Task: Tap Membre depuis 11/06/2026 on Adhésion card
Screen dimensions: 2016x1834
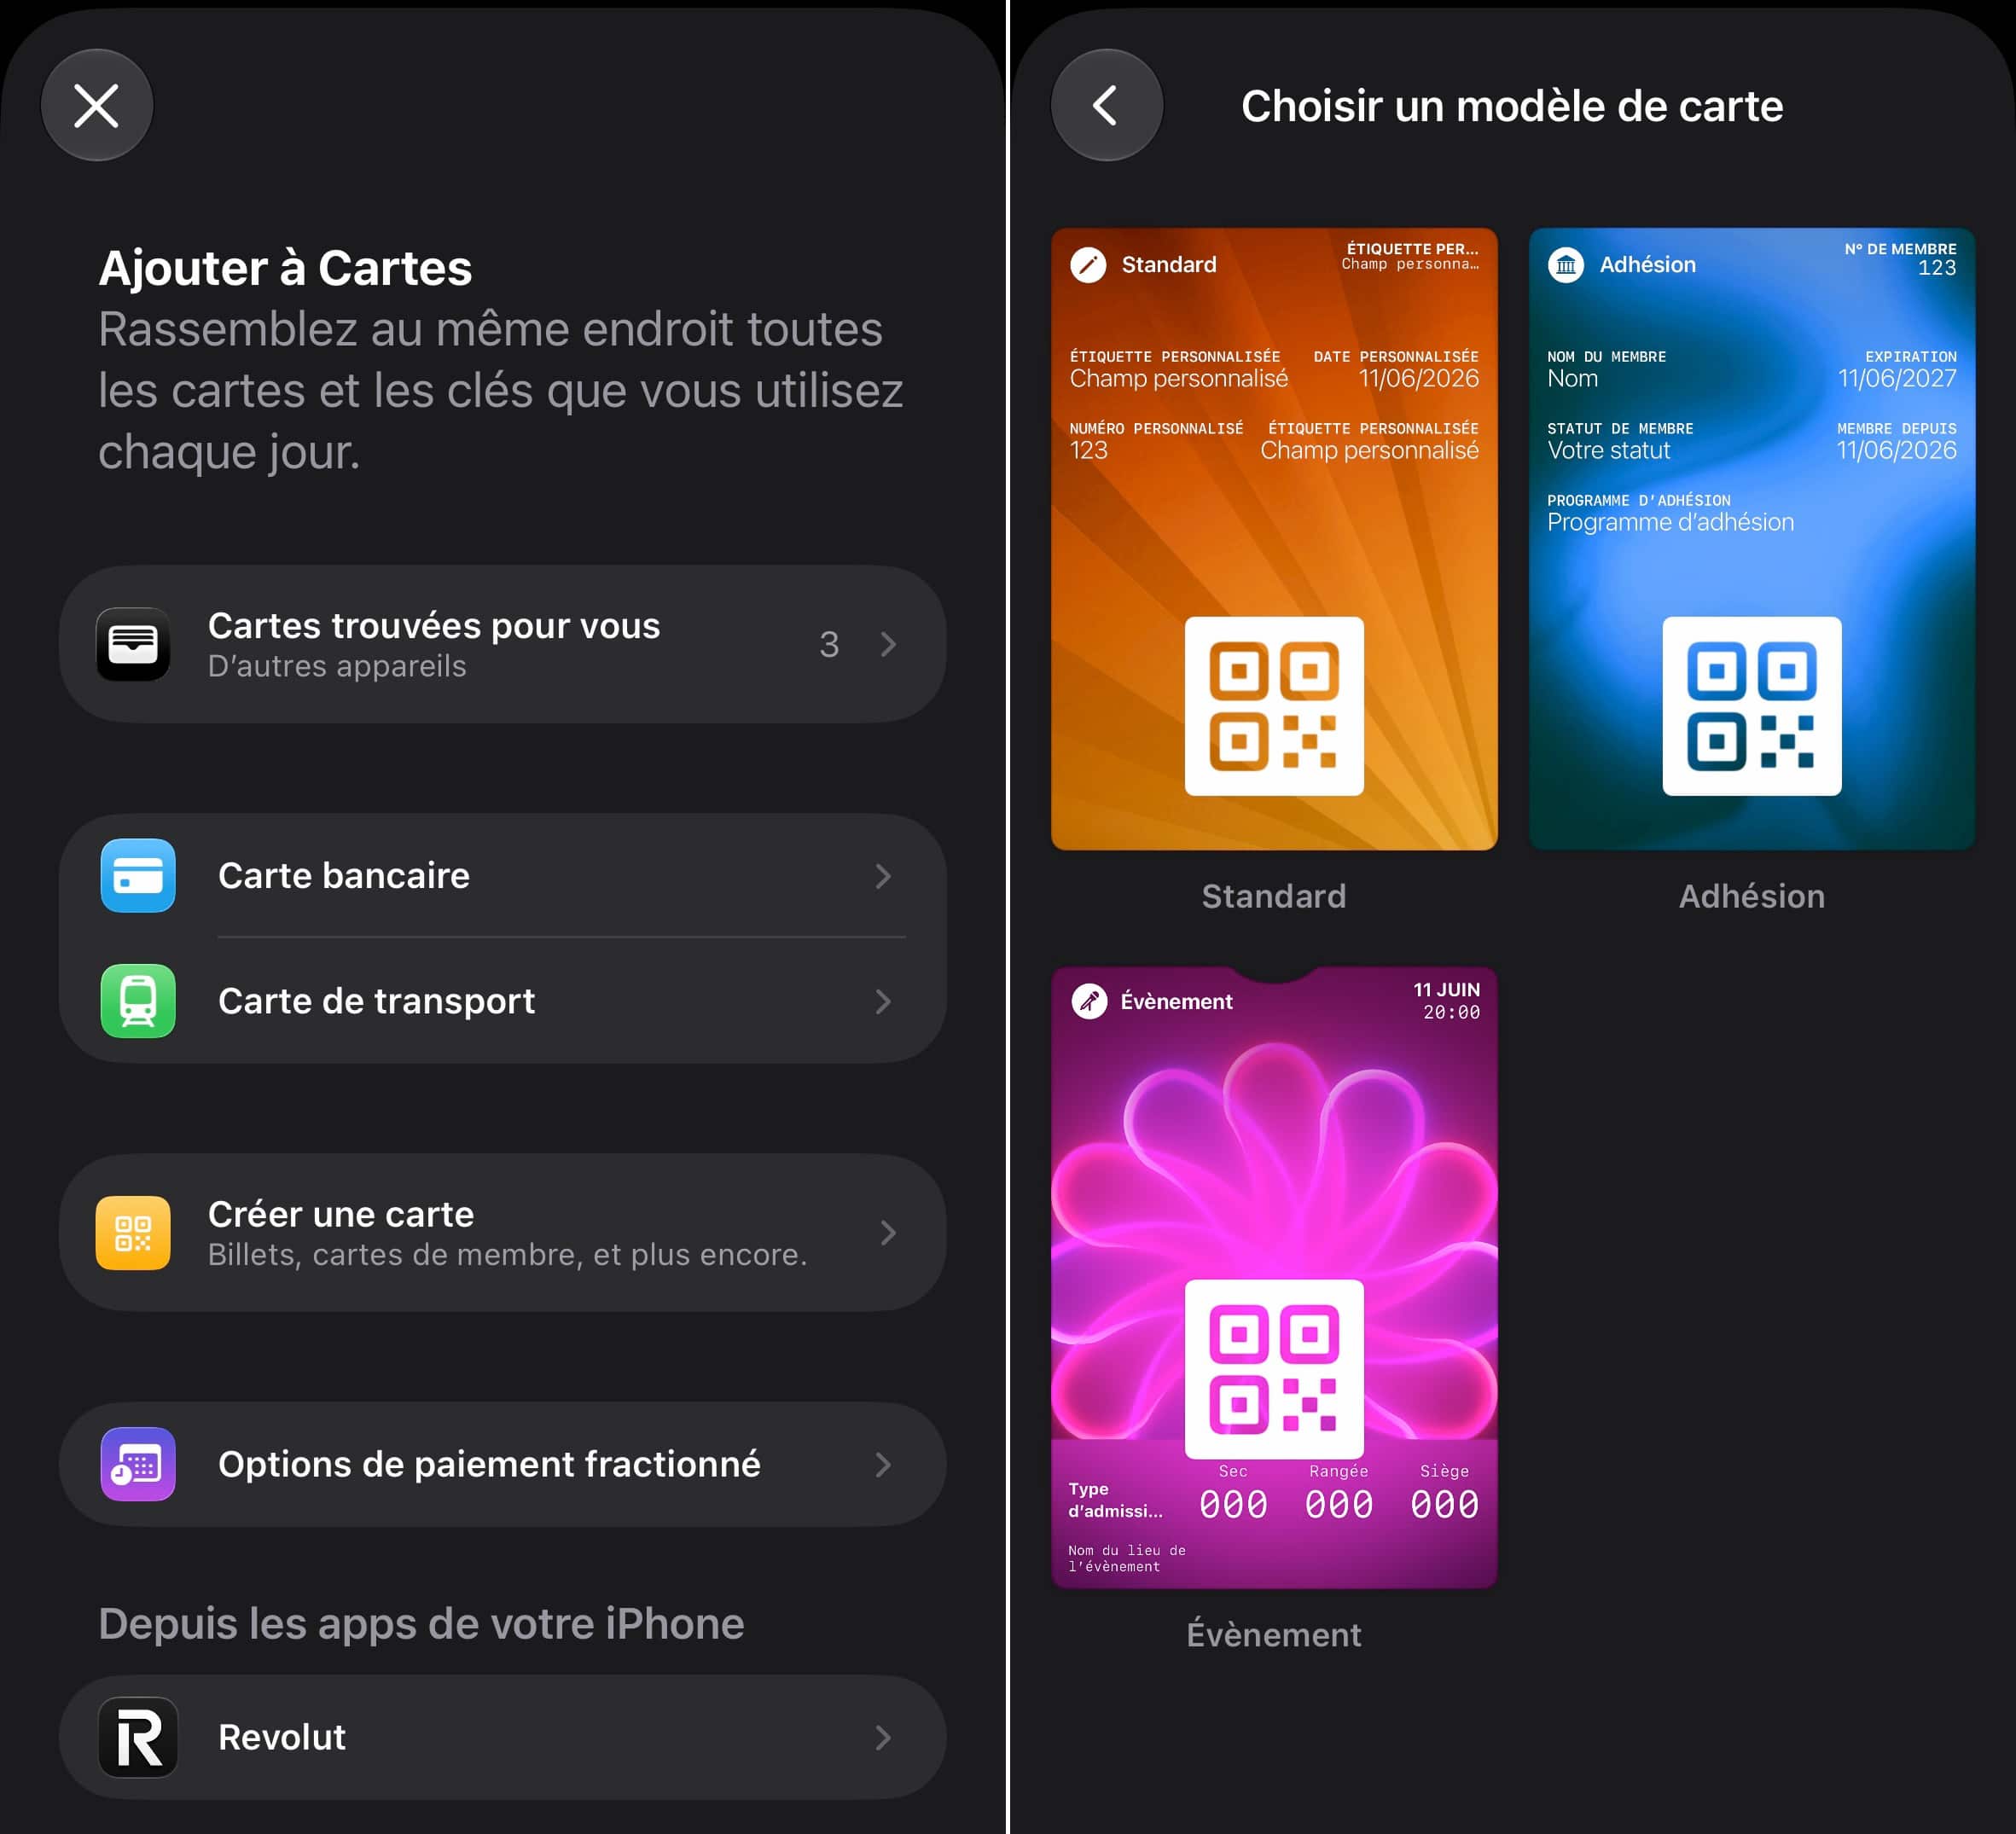Action: 1897,442
